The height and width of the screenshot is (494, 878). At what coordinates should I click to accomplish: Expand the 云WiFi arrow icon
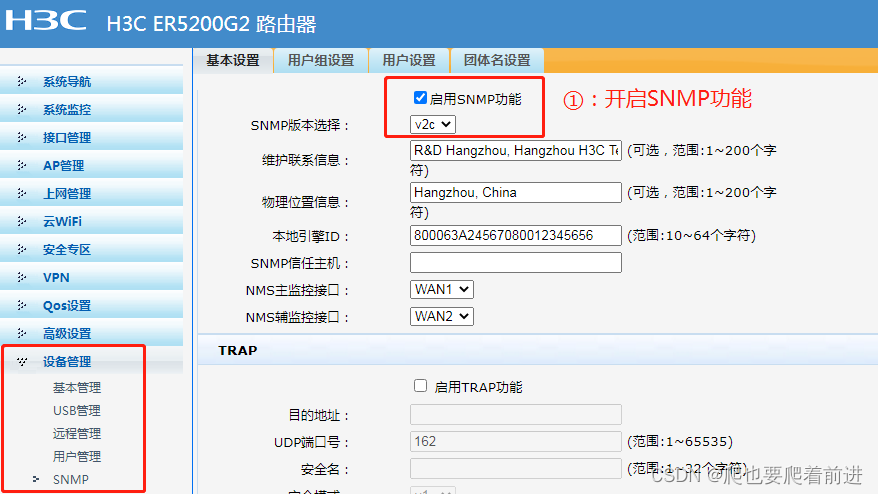(x=22, y=221)
